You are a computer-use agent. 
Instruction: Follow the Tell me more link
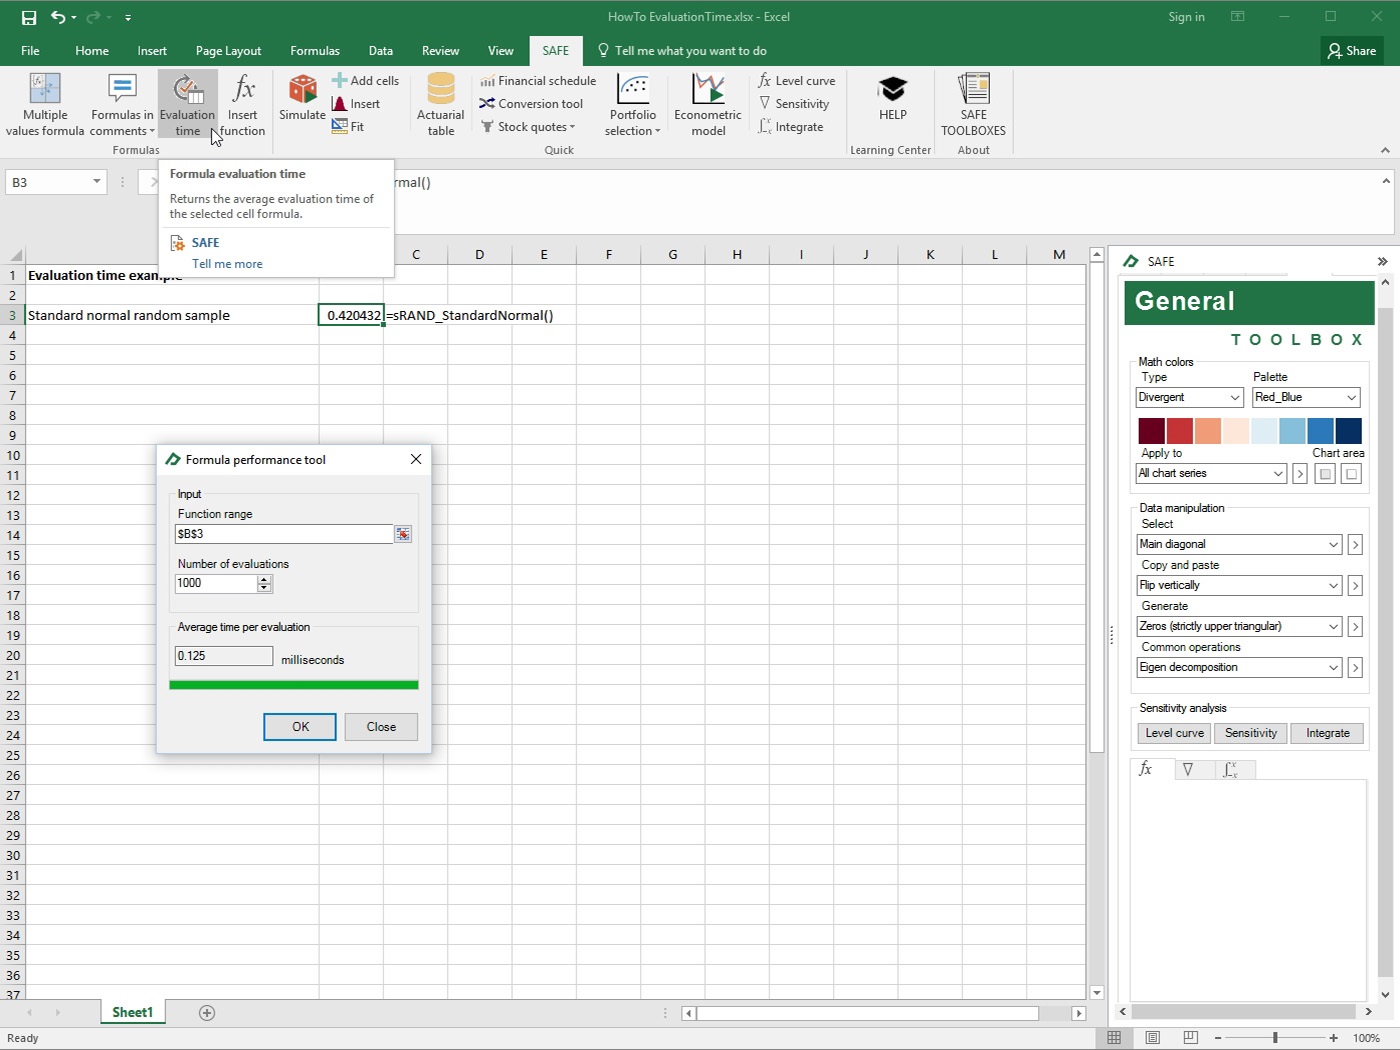click(x=227, y=264)
